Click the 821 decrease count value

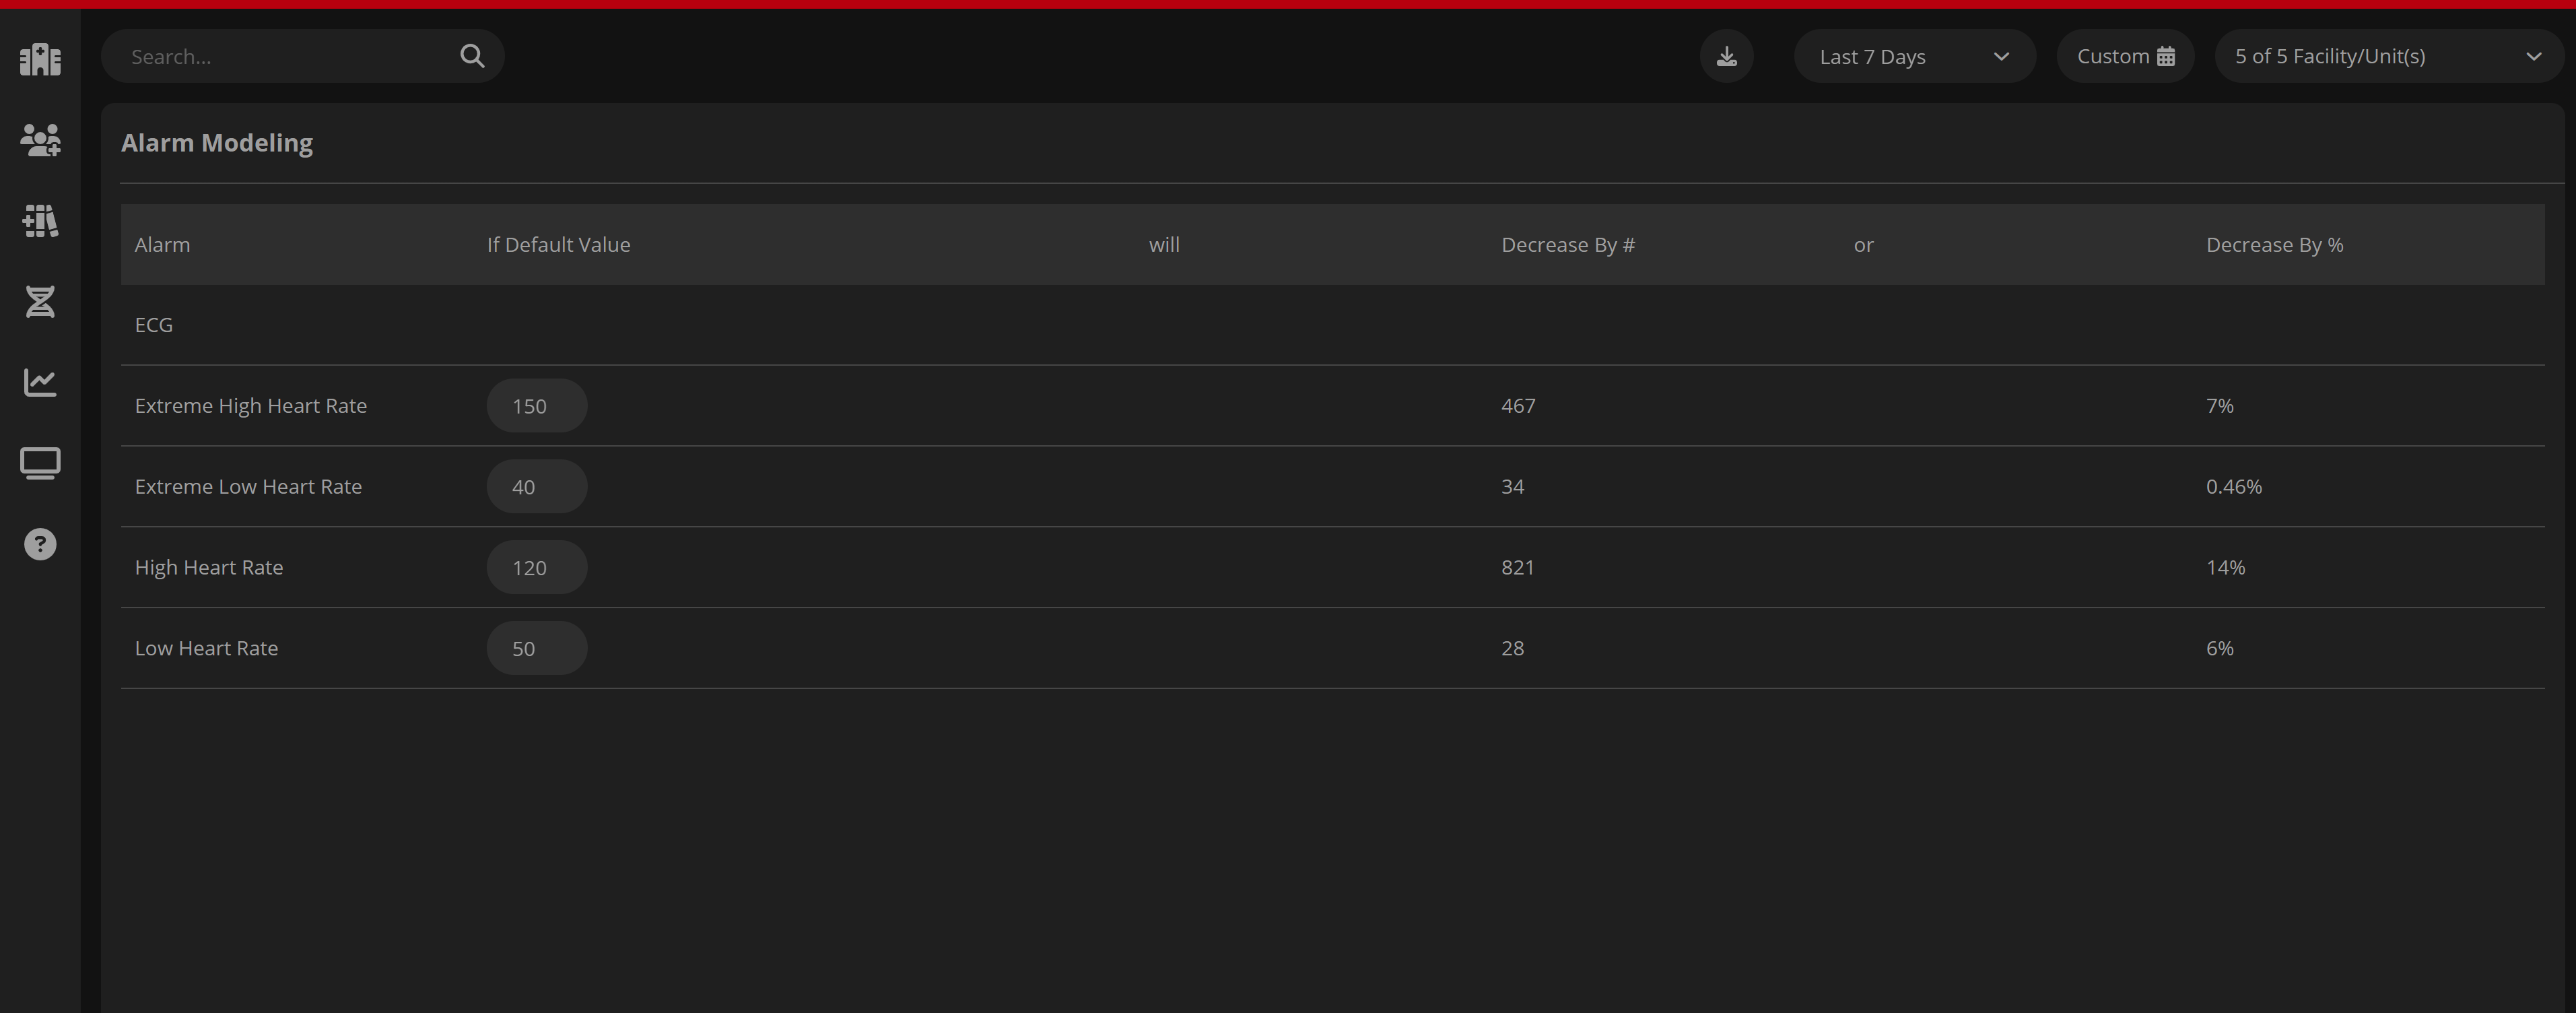tap(1518, 568)
